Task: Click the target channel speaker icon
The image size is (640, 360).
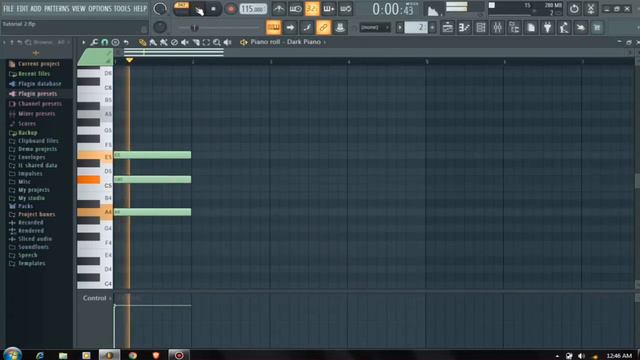Action: 244,42
